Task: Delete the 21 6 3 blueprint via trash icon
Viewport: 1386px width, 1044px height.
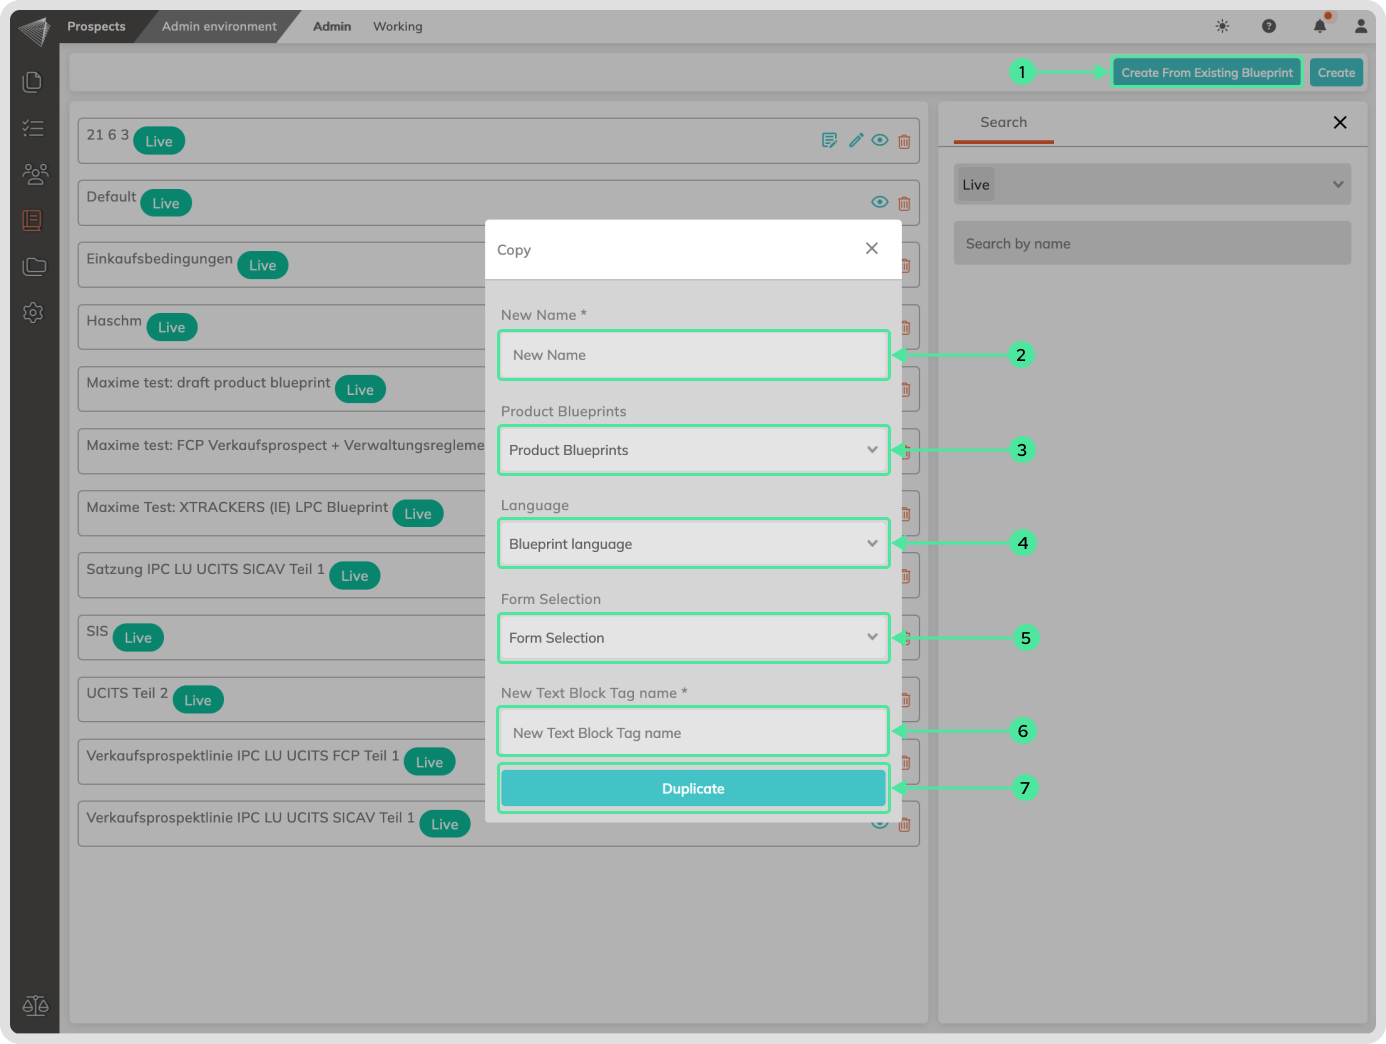Action: click(x=904, y=142)
